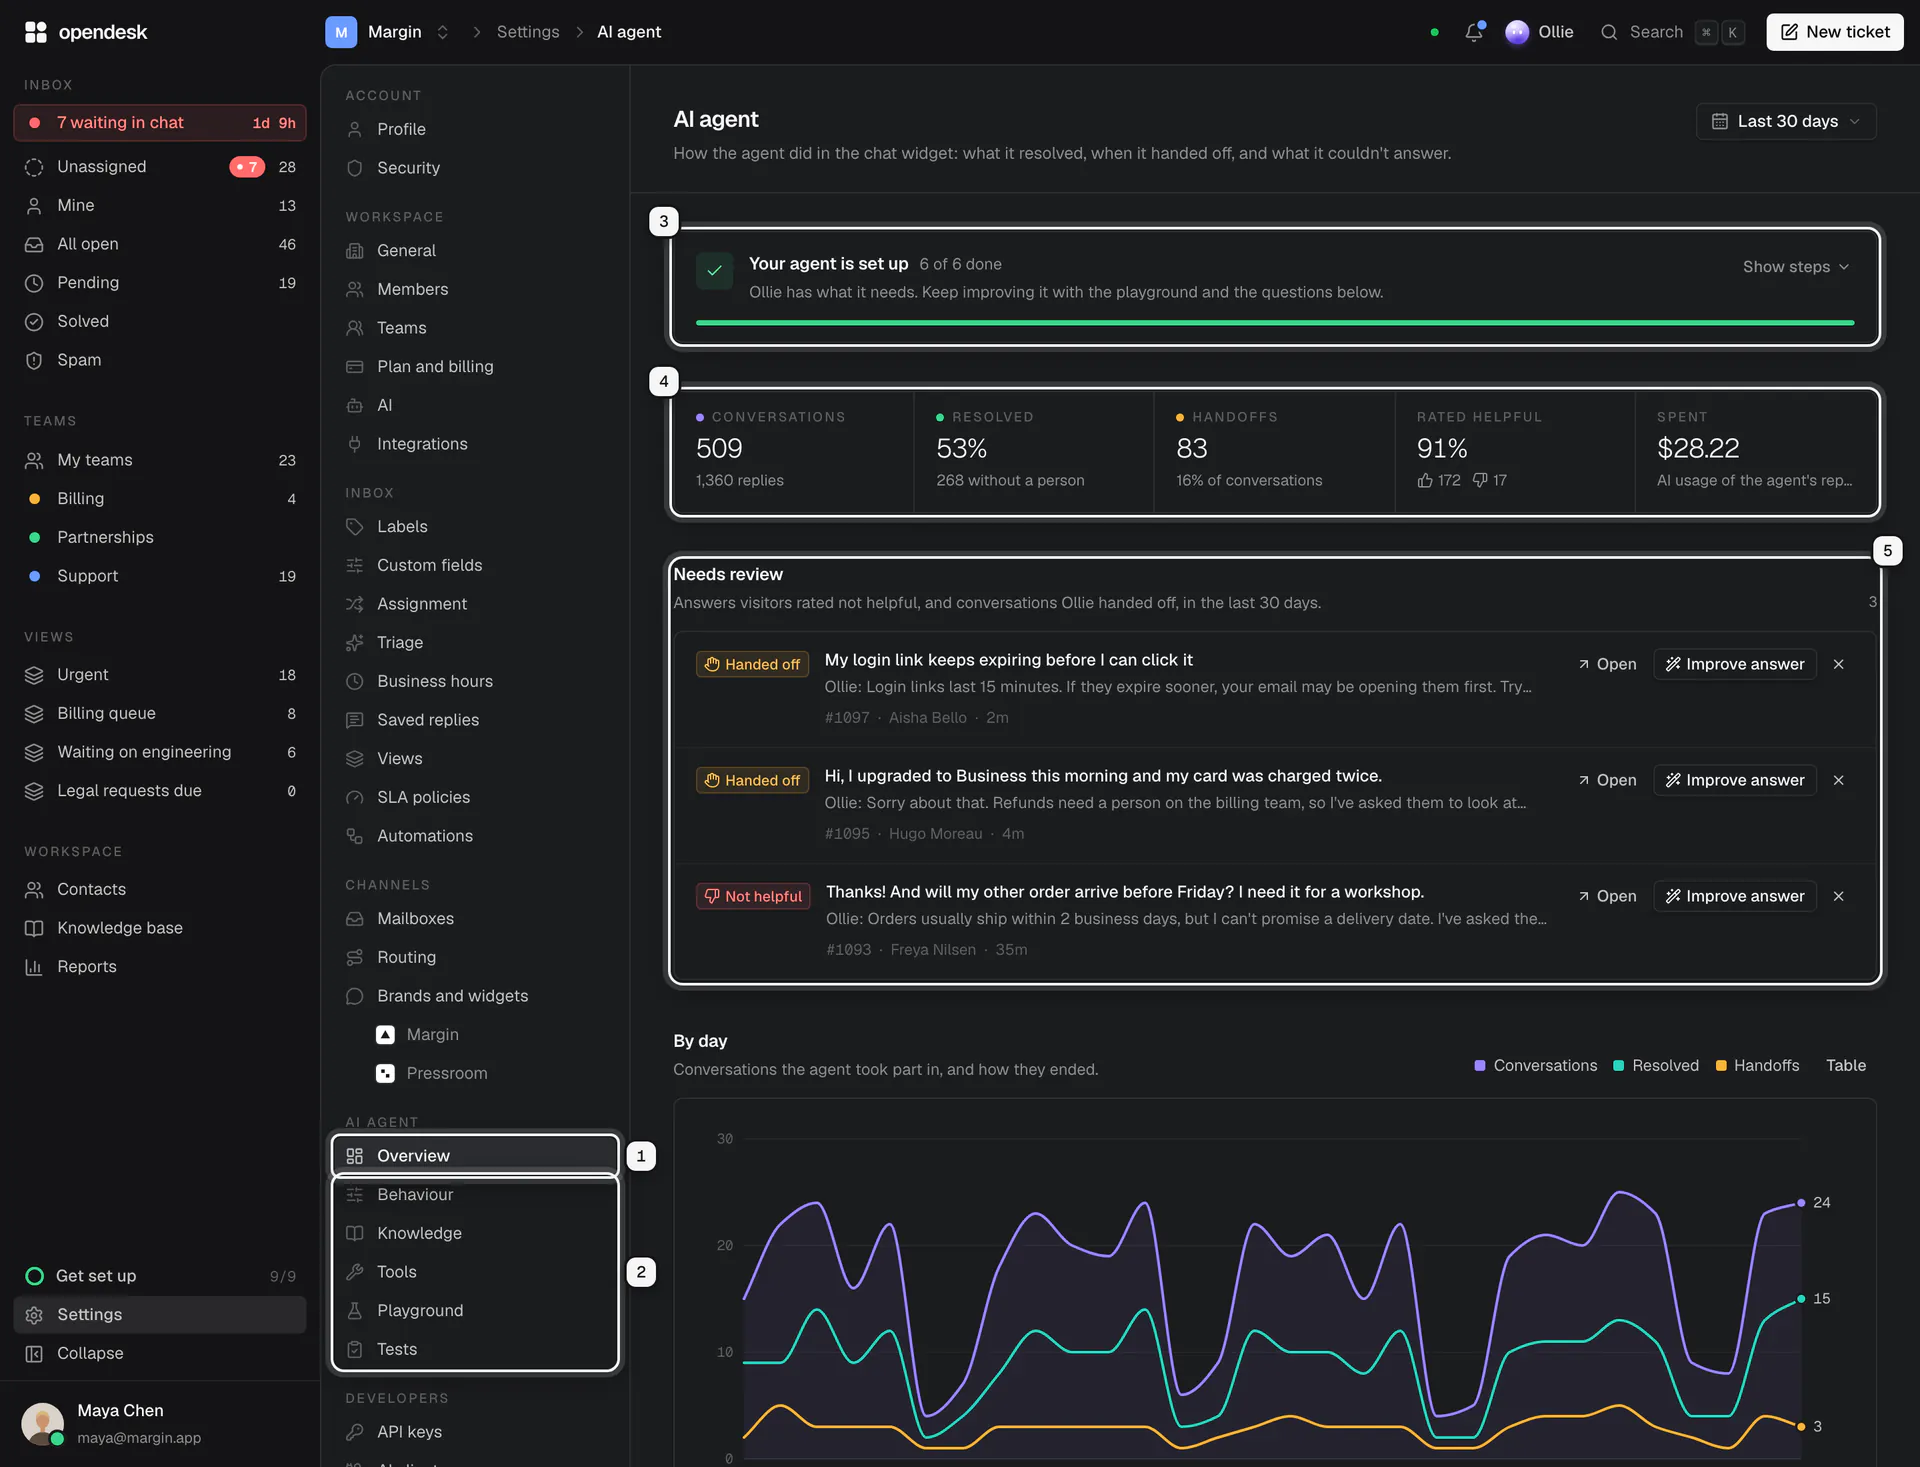
Task: Open the Last 30 days date dropdown
Action: [x=1786, y=121]
